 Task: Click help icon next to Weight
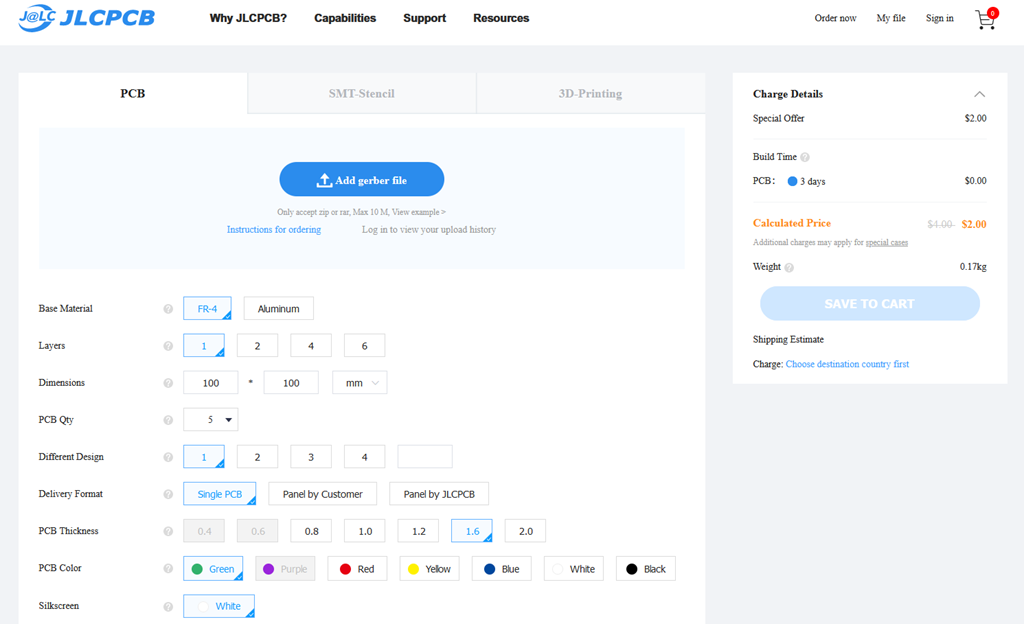coord(789,267)
